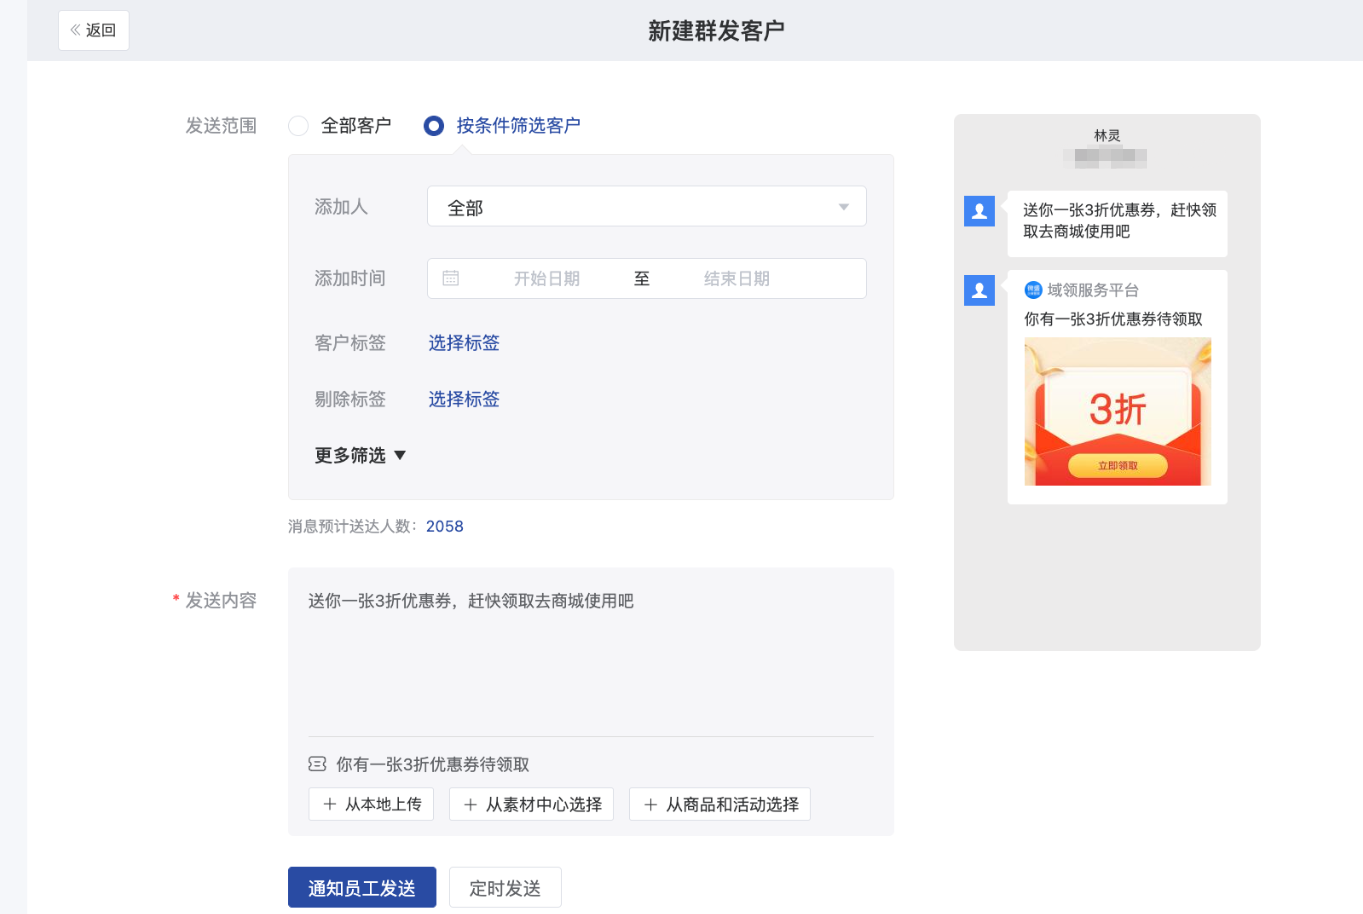This screenshot has width=1363, height=914.
Task: Click the attached 你有一张3折优惠券待领取 text
Action: [x=432, y=764]
